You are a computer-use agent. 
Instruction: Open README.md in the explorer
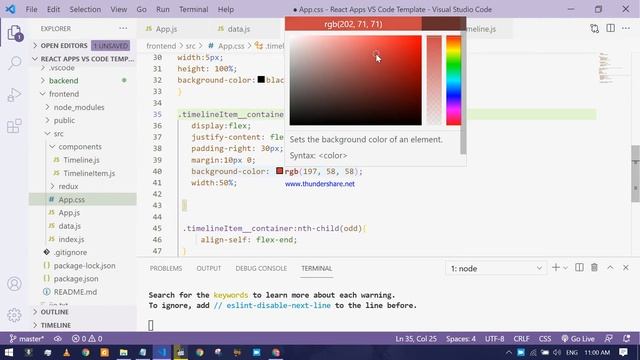pyautogui.click(x=75, y=292)
